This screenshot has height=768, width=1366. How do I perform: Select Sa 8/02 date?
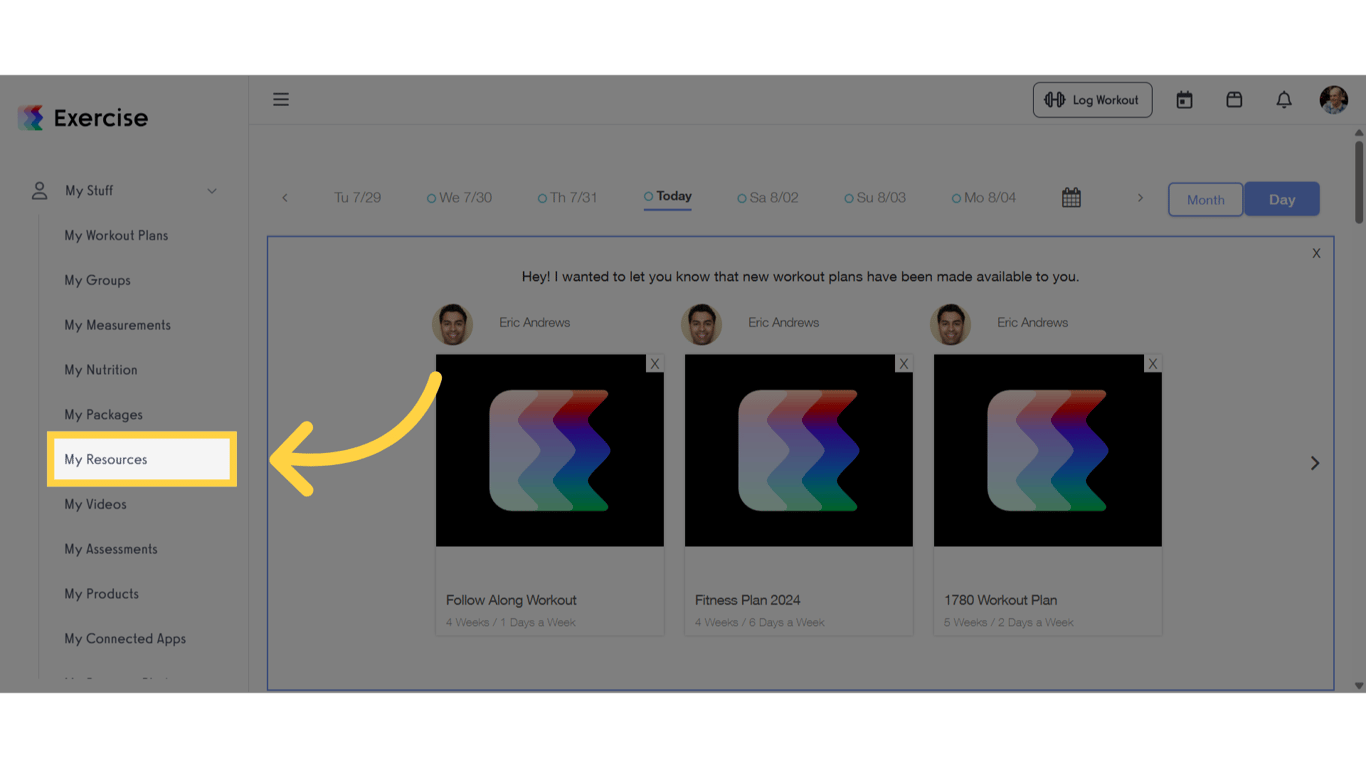[768, 198]
